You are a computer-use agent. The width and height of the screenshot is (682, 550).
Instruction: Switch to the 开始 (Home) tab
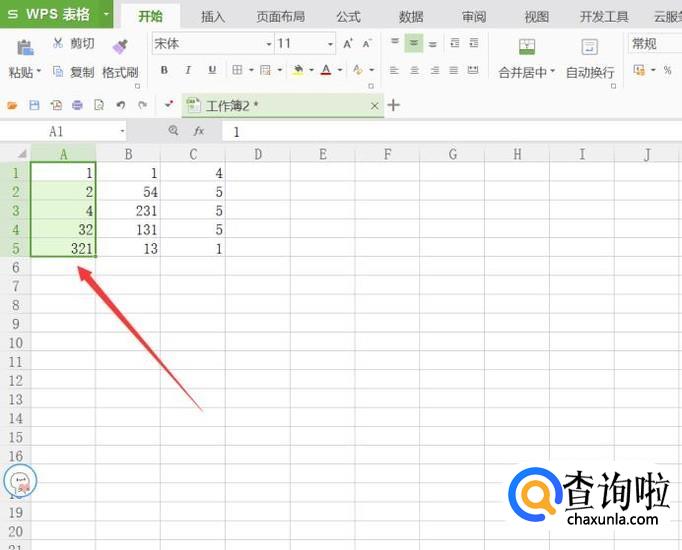[150, 17]
